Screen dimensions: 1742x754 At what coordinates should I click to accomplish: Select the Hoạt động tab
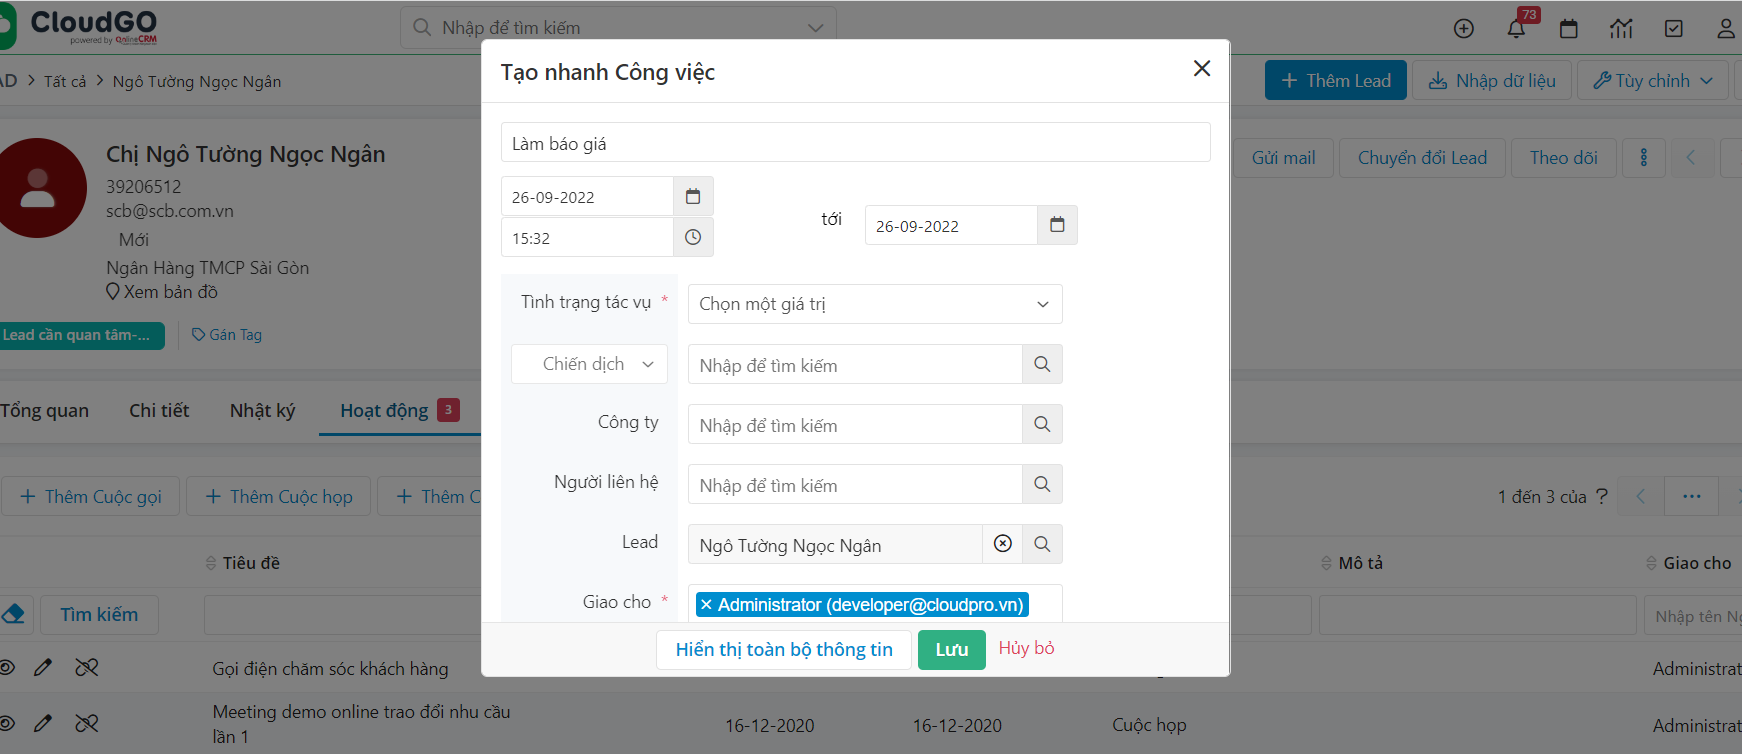pos(399,410)
